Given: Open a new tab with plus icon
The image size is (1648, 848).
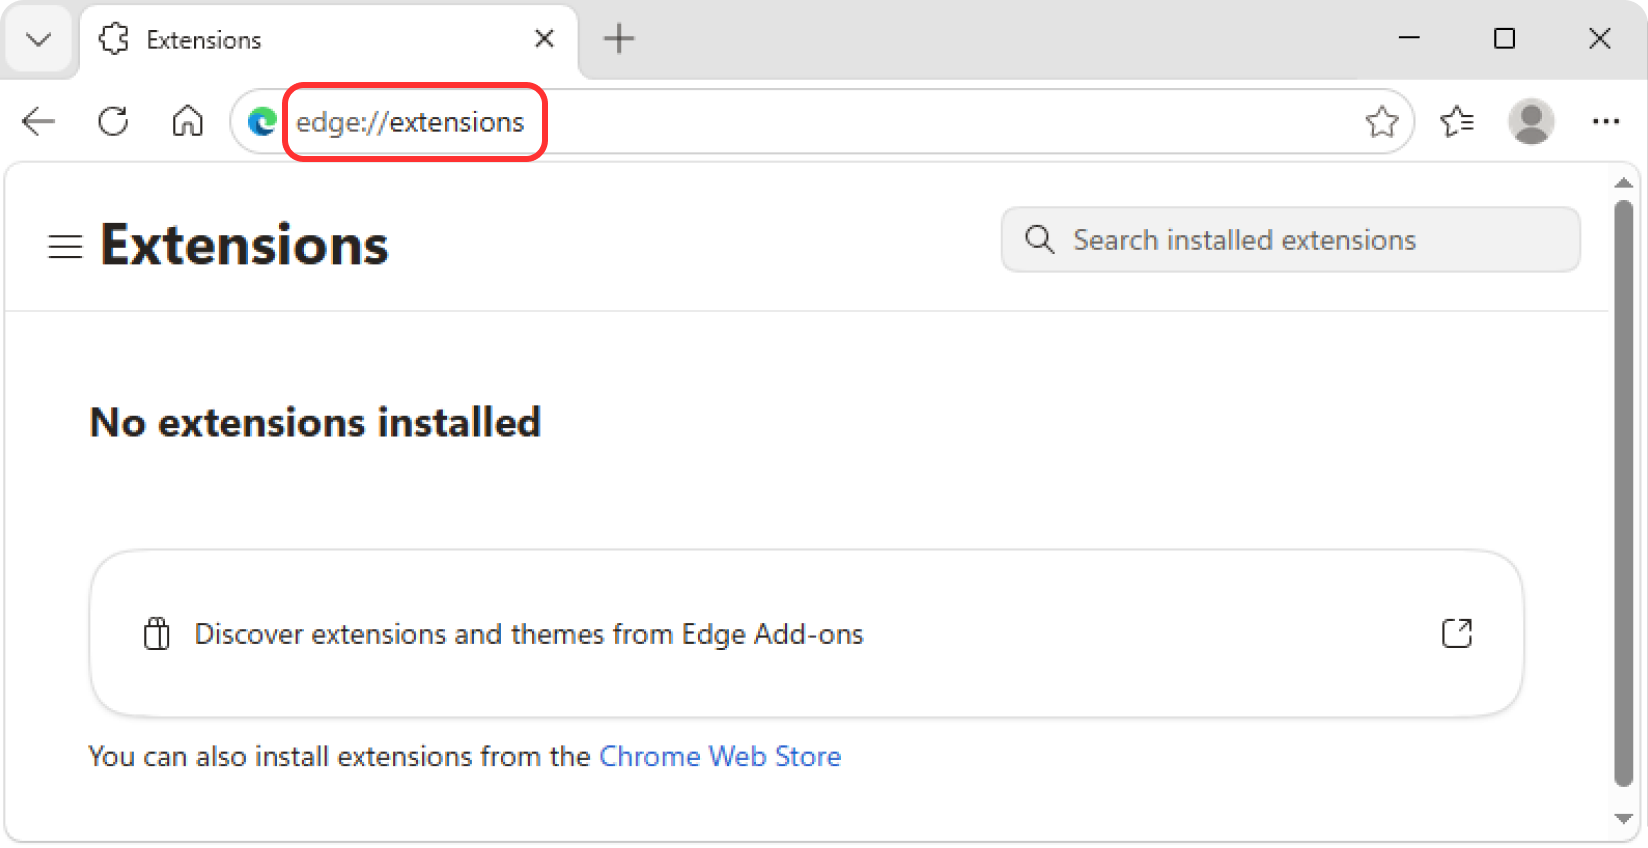Looking at the screenshot, I should coord(619,39).
